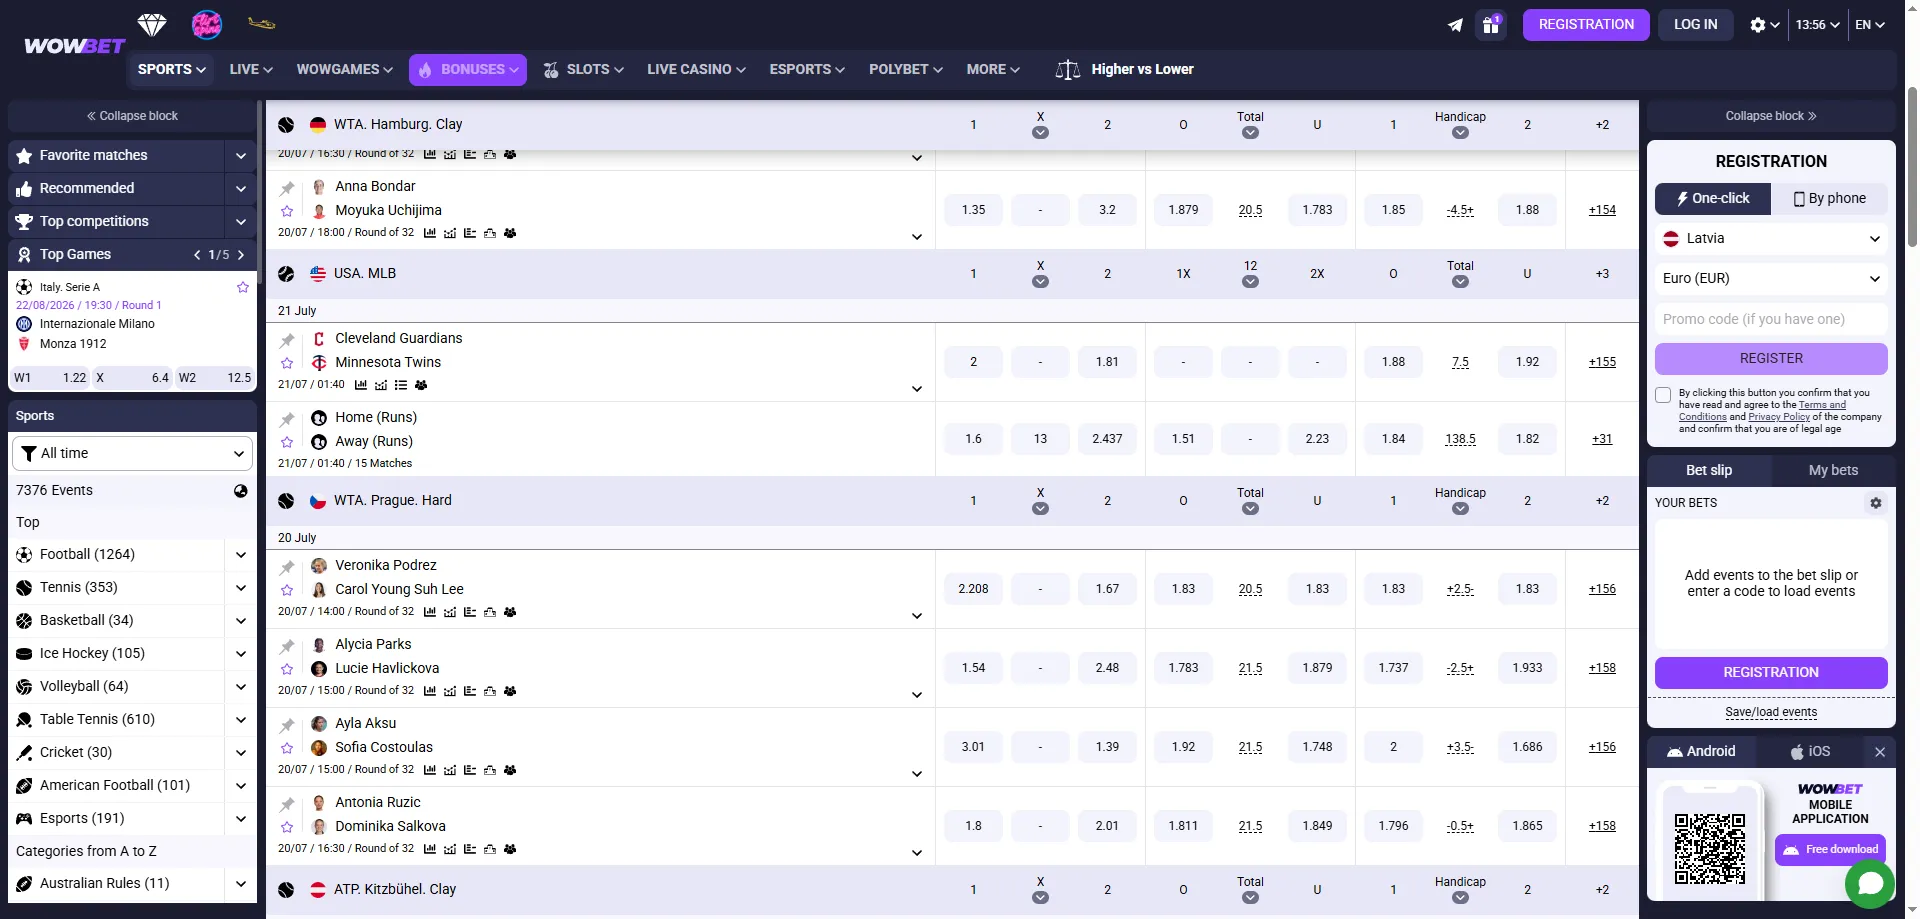
Task: Click the baseball icon next to USA MLB
Action: [x=286, y=274]
